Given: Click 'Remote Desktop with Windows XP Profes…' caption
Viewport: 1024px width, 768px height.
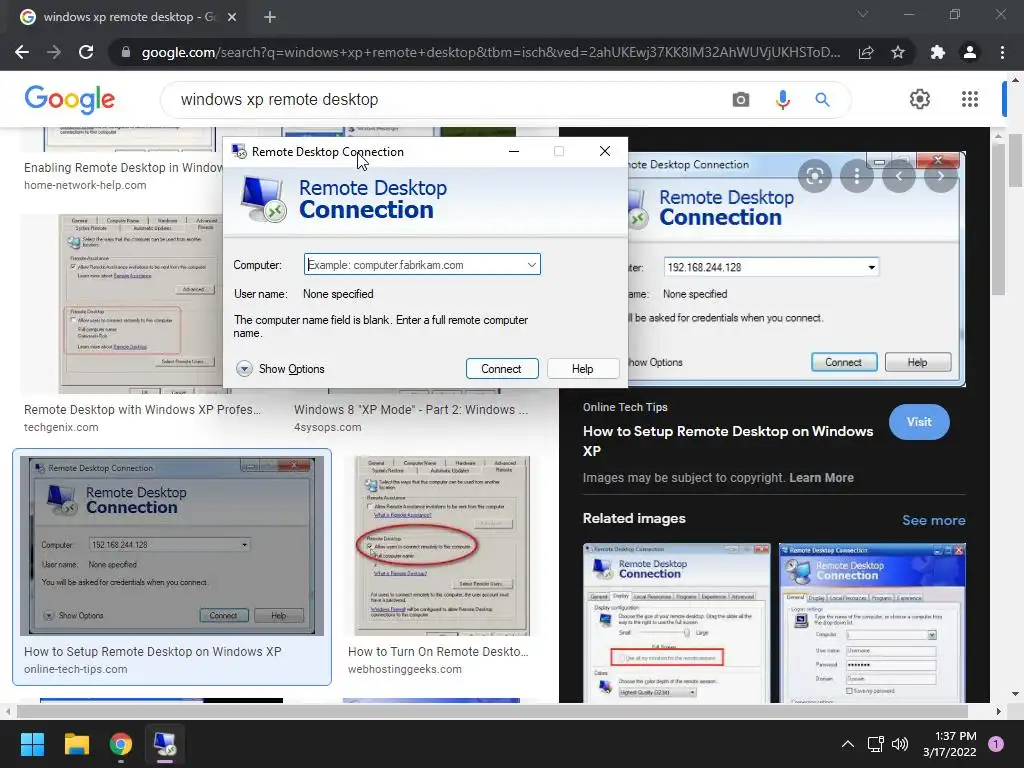Looking at the screenshot, I should pyautogui.click(x=142, y=409).
